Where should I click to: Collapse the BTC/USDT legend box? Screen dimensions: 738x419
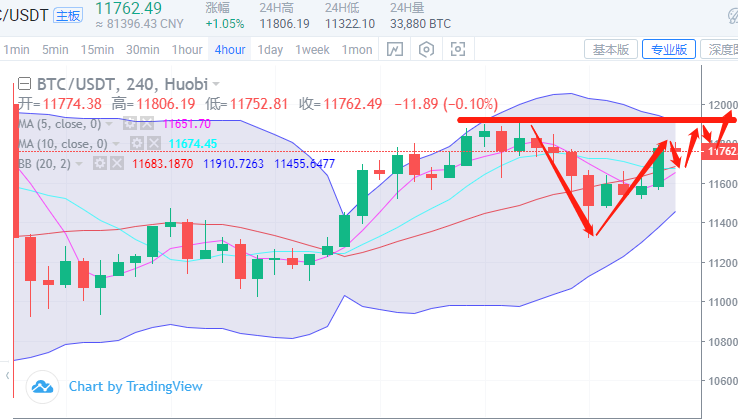tap(24, 84)
